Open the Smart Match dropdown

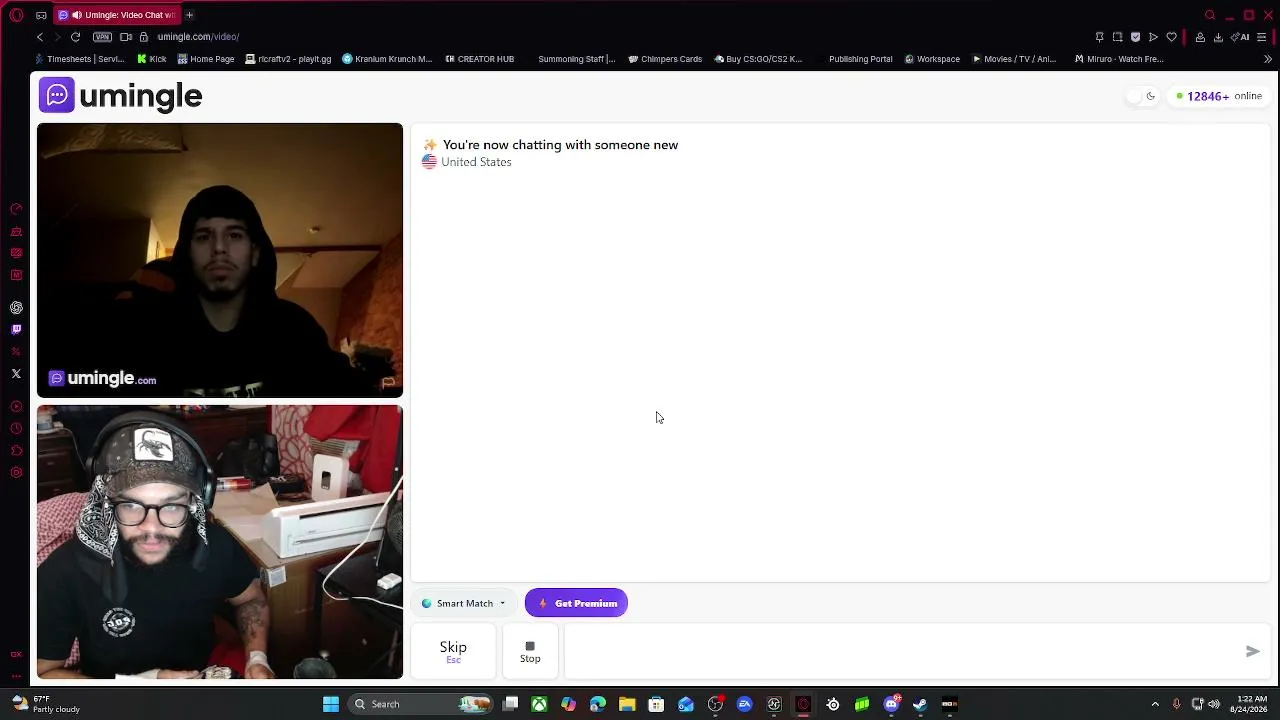pyautogui.click(x=464, y=603)
